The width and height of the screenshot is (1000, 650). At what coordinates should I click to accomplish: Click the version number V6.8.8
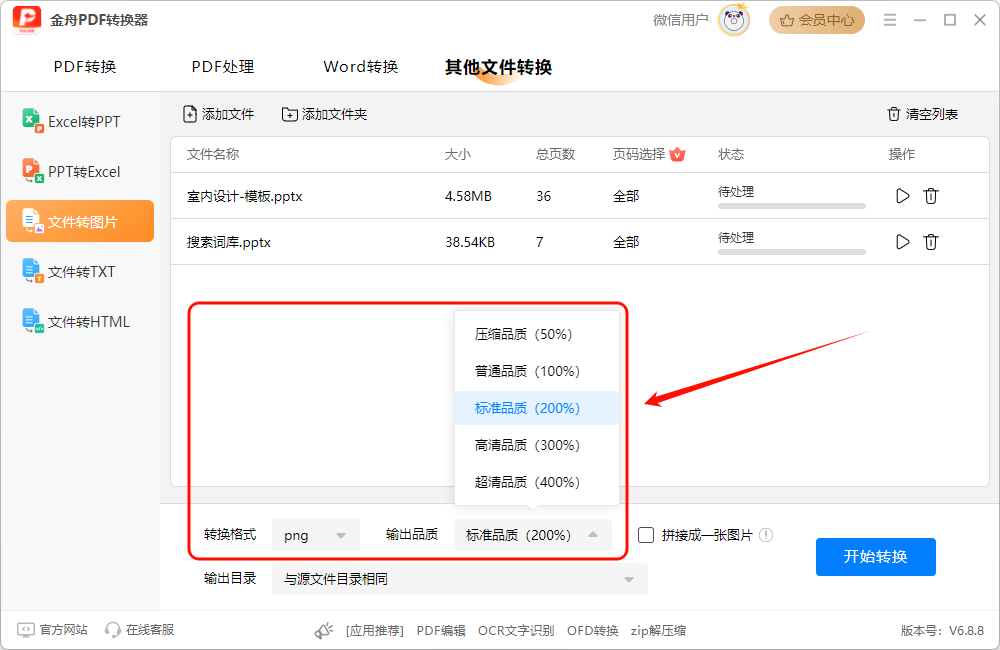966,631
